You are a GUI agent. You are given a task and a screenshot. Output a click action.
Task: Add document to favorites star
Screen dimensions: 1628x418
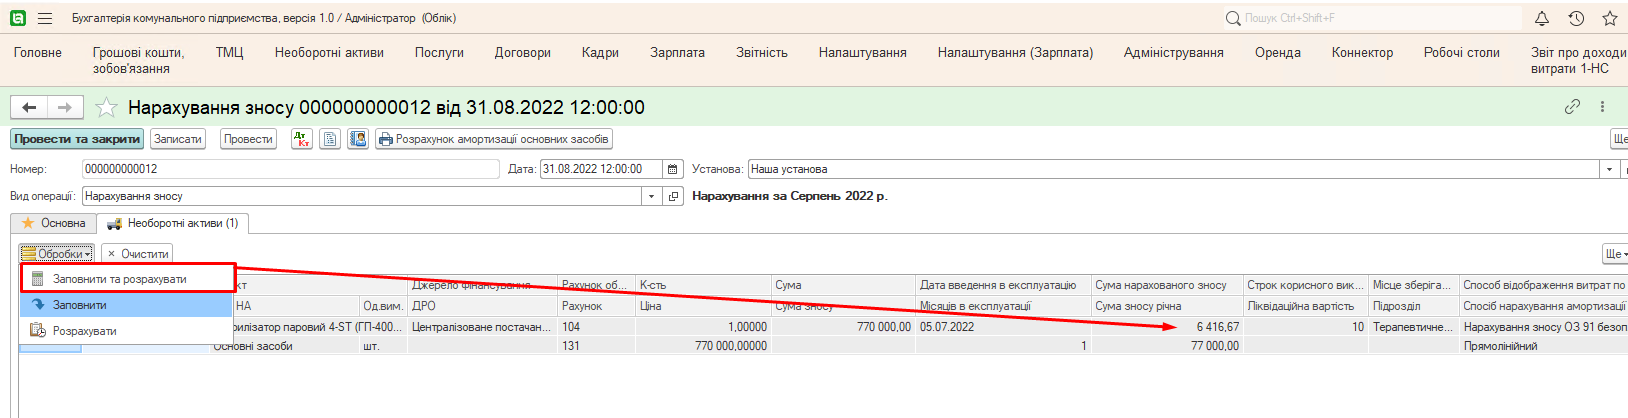pyautogui.click(x=106, y=107)
